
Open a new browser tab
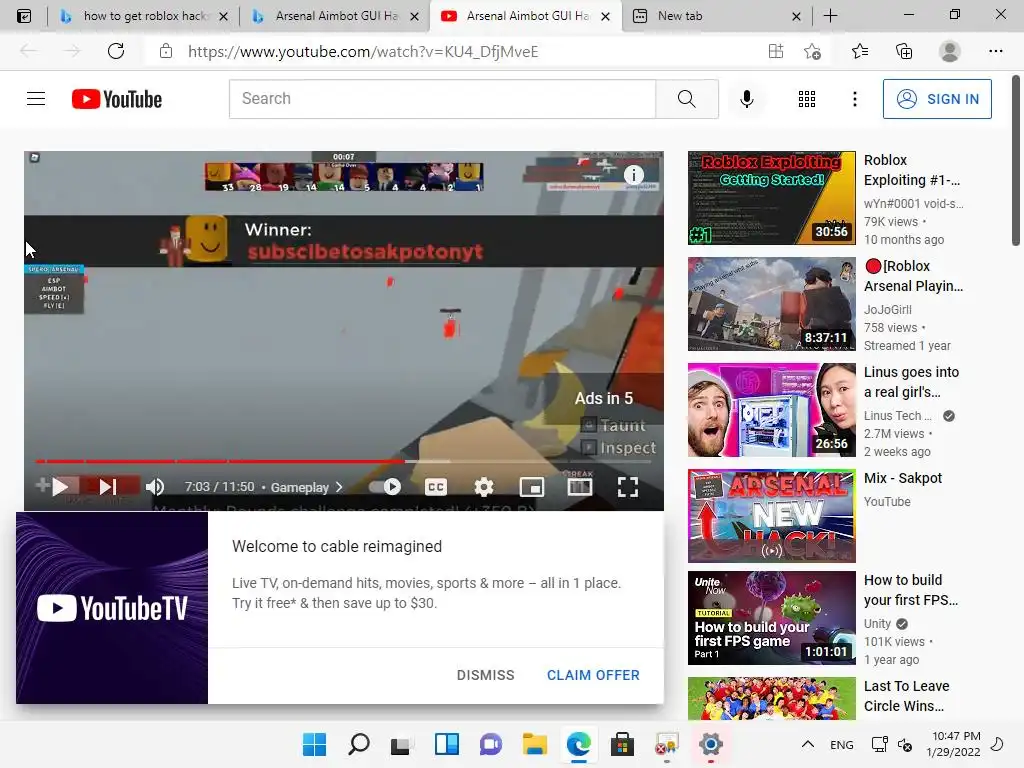[x=830, y=16]
